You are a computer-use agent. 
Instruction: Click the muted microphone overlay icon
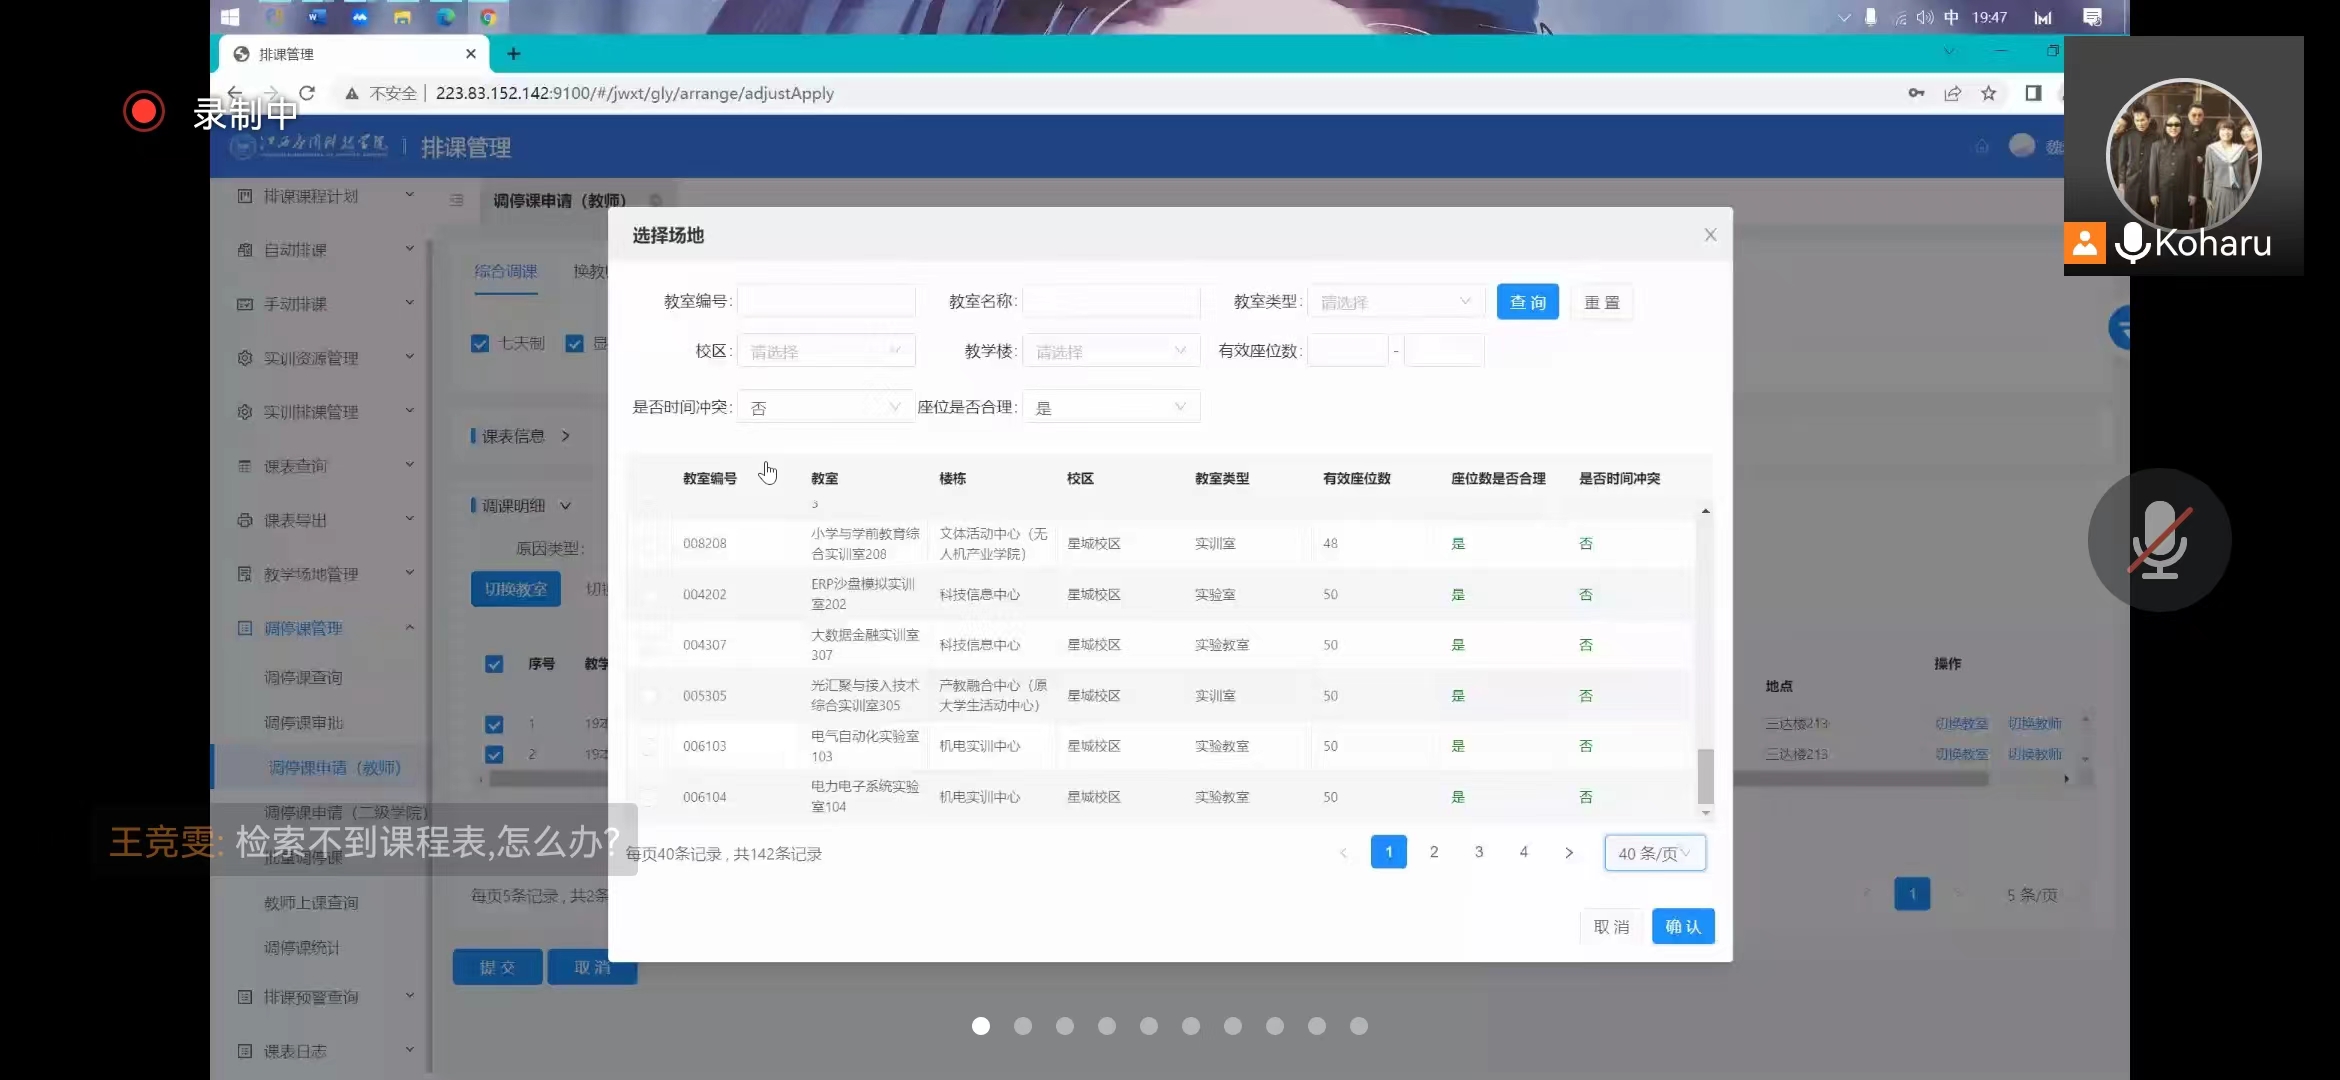(2159, 540)
